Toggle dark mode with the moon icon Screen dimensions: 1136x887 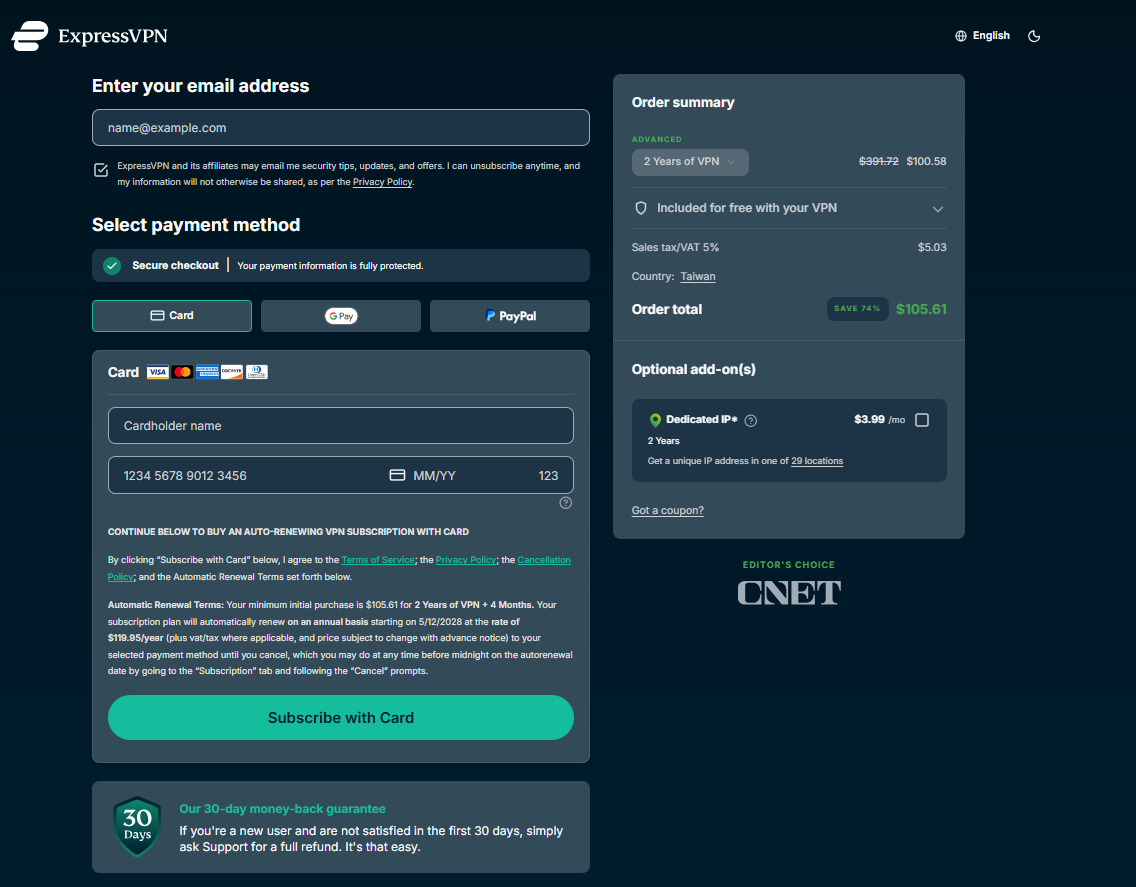pos(1034,35)
